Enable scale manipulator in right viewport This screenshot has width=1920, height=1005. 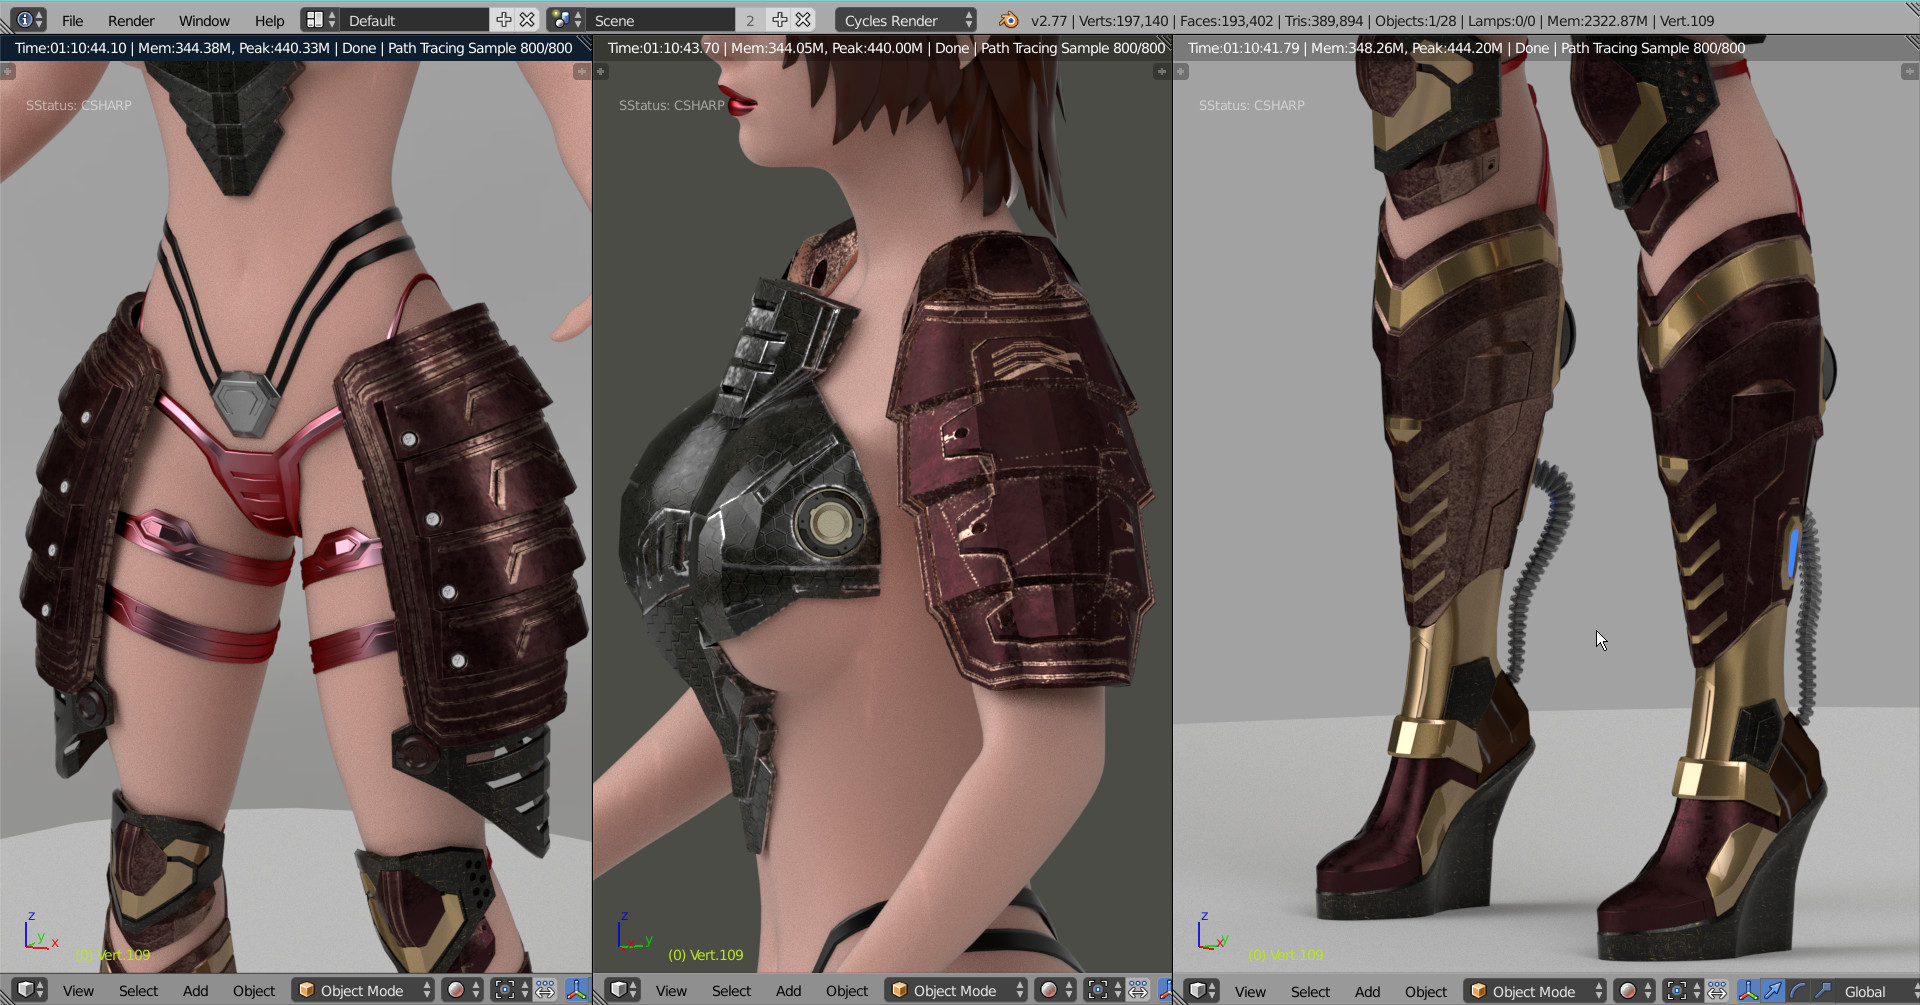1822,990
